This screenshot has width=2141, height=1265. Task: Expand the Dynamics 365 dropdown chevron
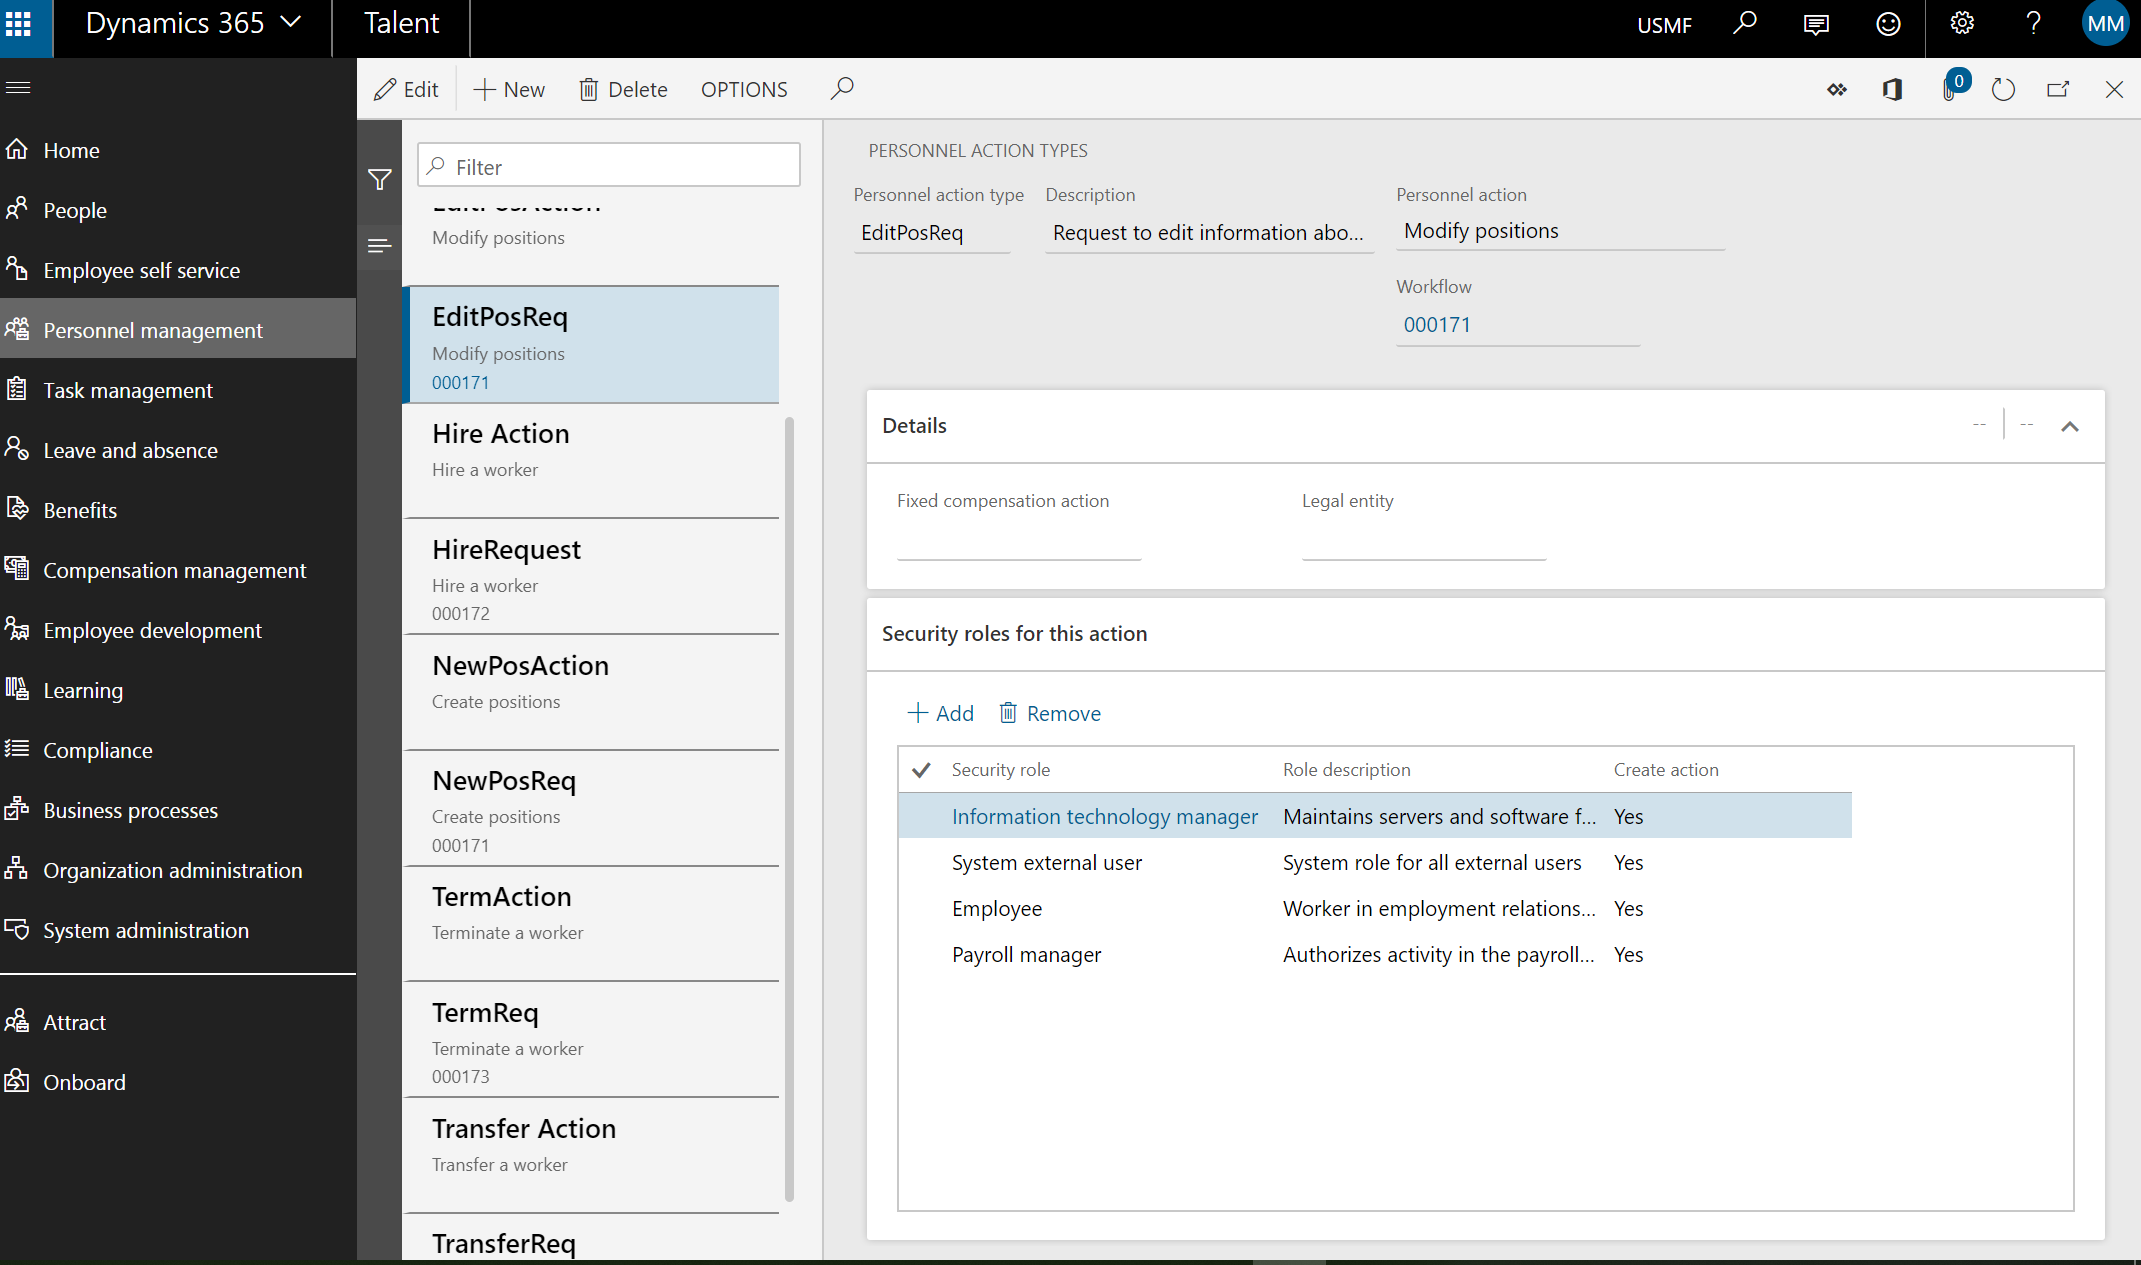tap(291, 22)
